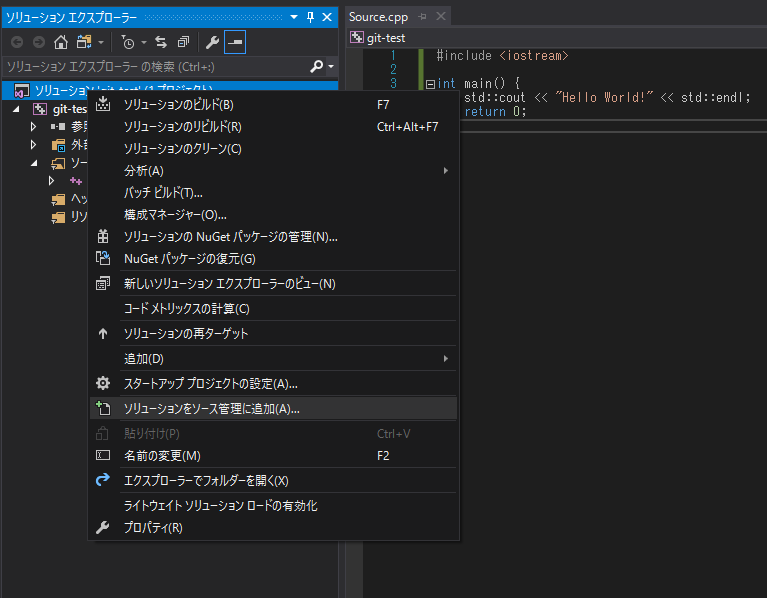
Task: Click the search magnifier icon
Action: (x=316, y=66)
